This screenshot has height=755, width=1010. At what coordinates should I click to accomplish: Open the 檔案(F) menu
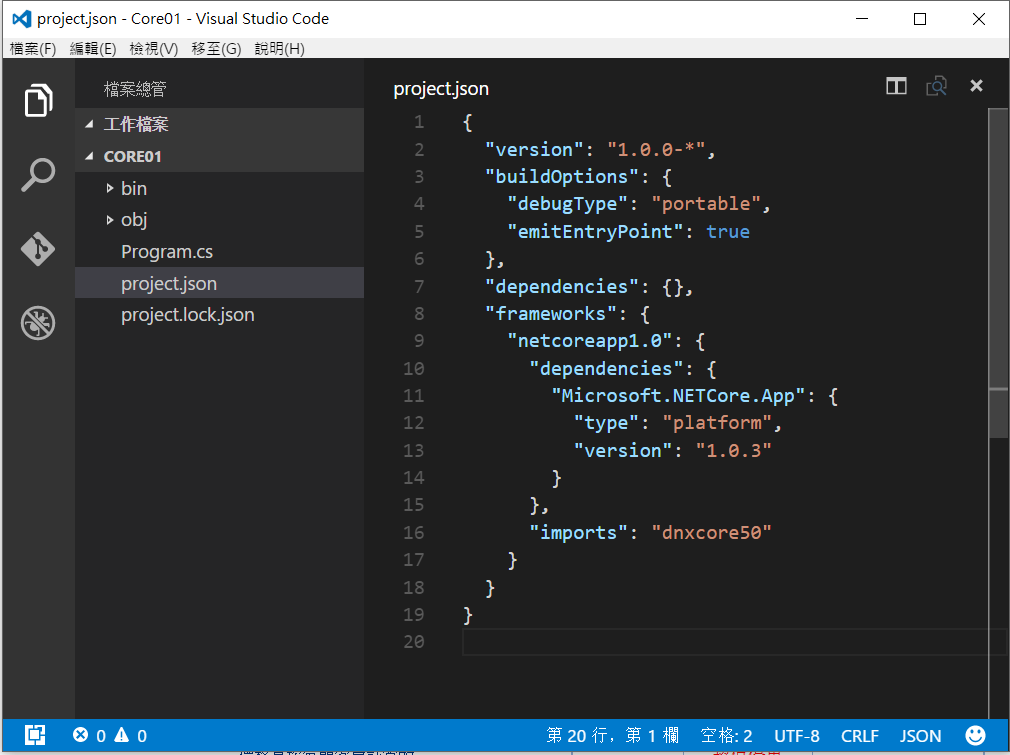click(33, 49)
